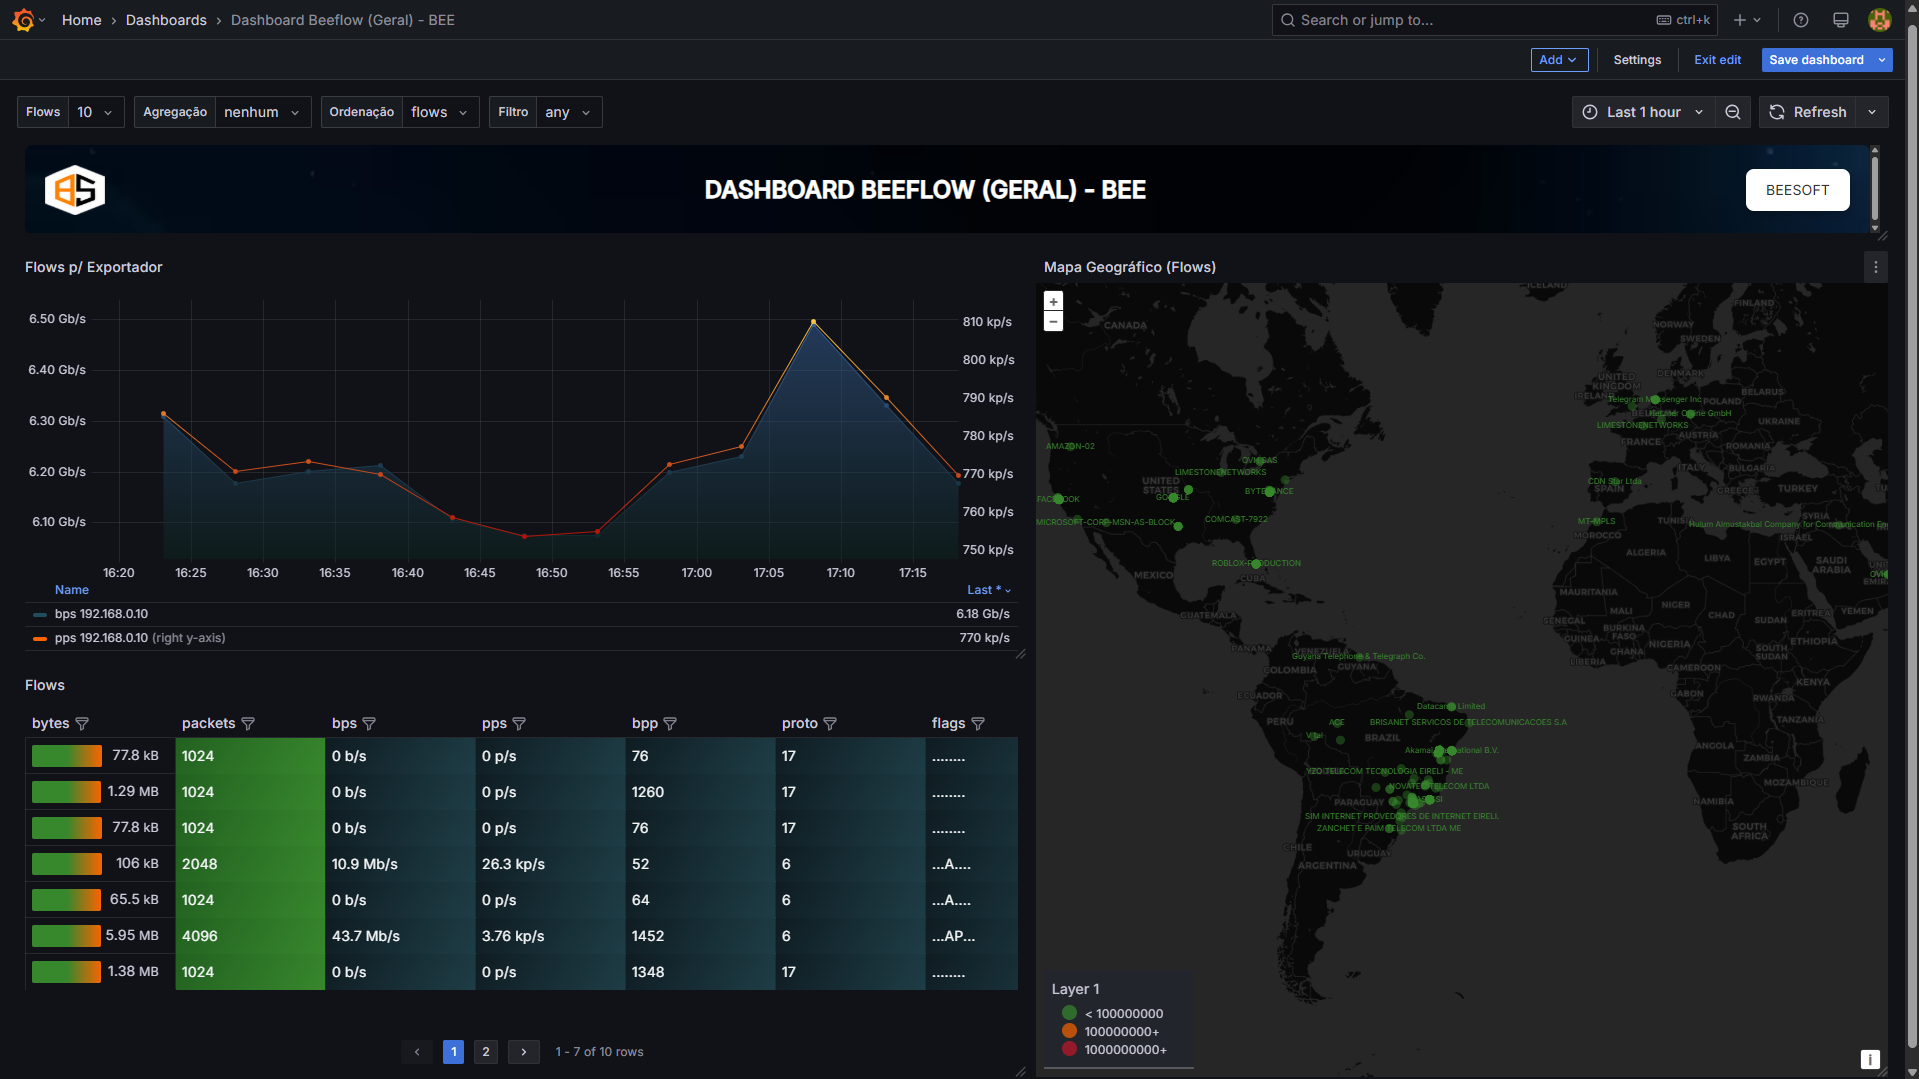Image resolution: width=1919 pixels, height=1079 pixels.
Task: Click the map info toggle button
Action: (x=1869, y=1059)
